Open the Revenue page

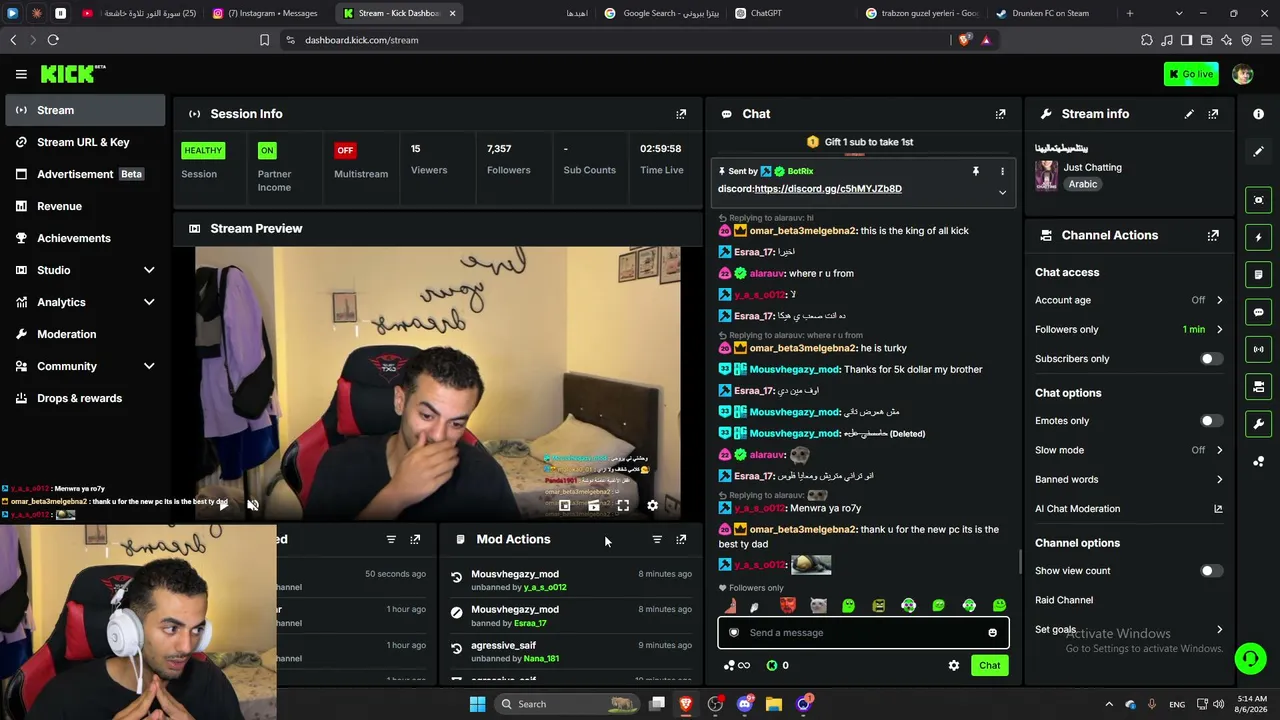click(x=85, y=206)
